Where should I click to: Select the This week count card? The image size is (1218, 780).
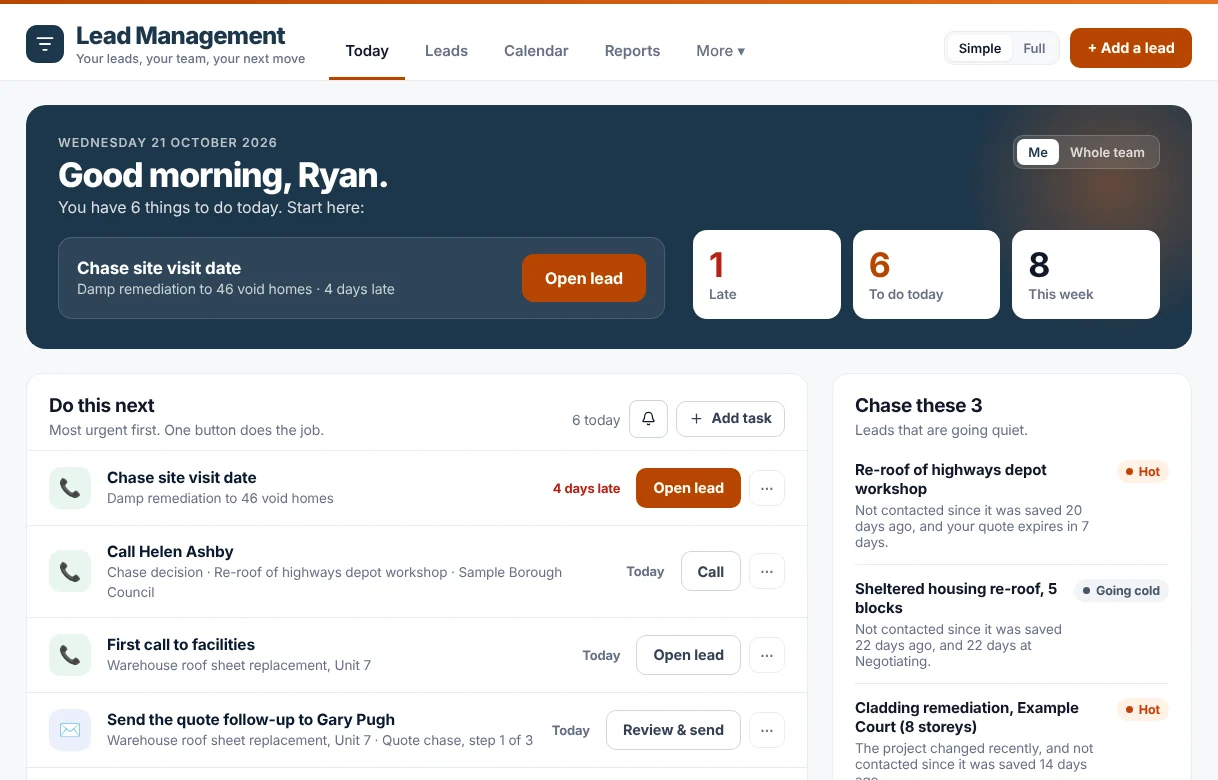tap(1086, 275)
